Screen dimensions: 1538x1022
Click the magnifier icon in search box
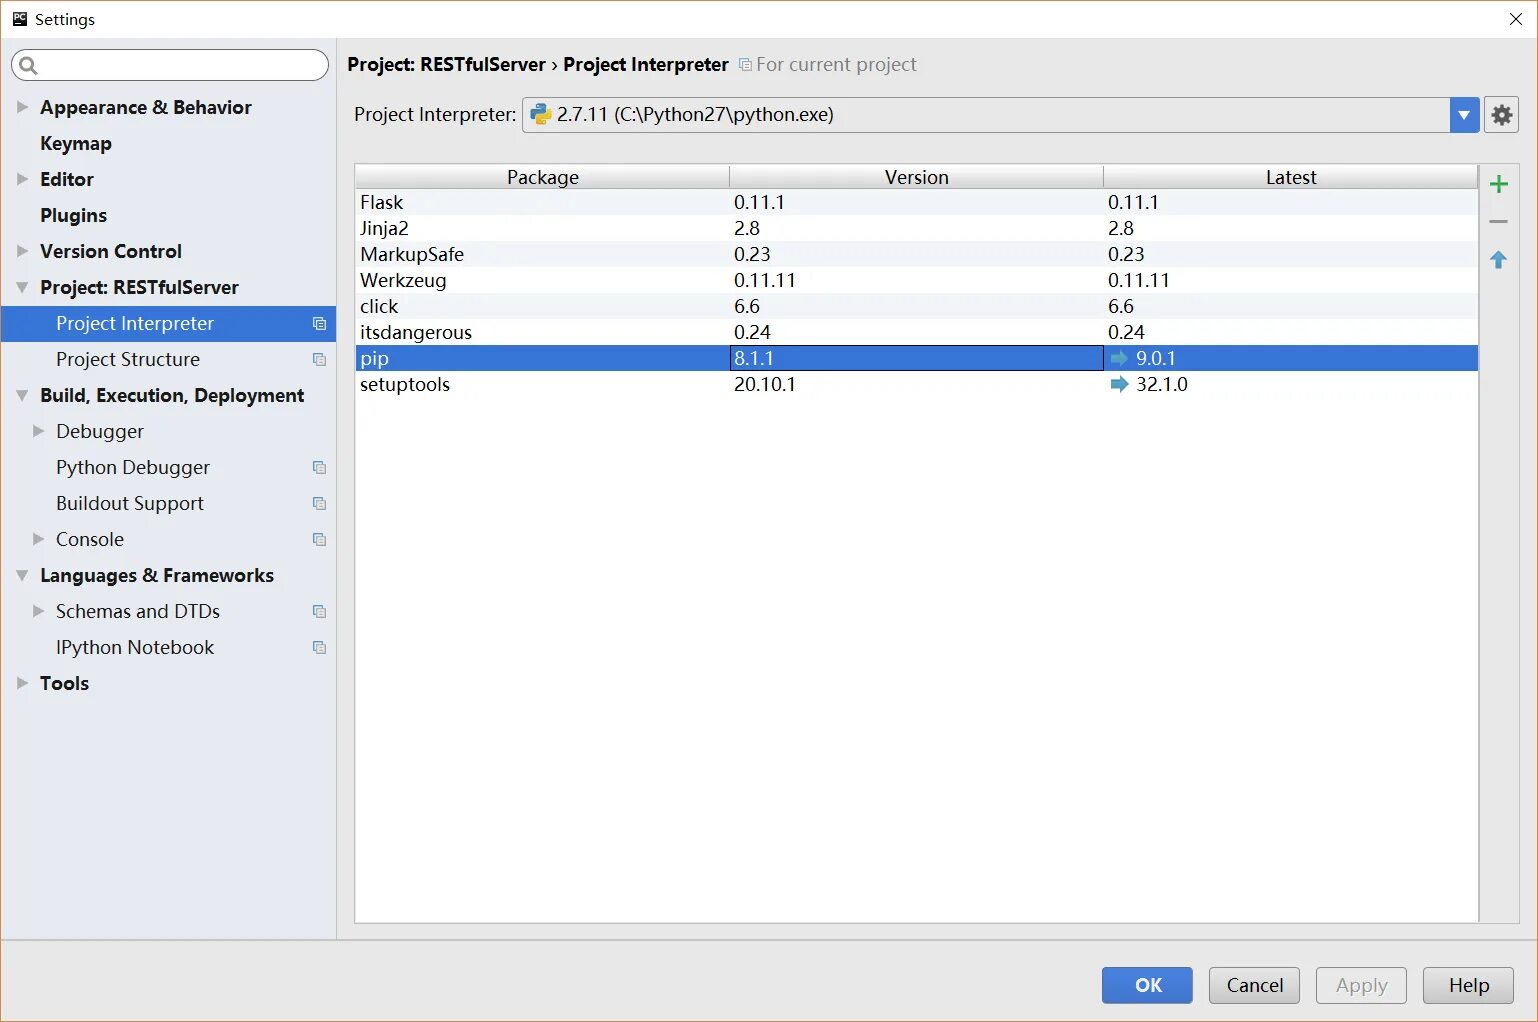click(29, 66)
